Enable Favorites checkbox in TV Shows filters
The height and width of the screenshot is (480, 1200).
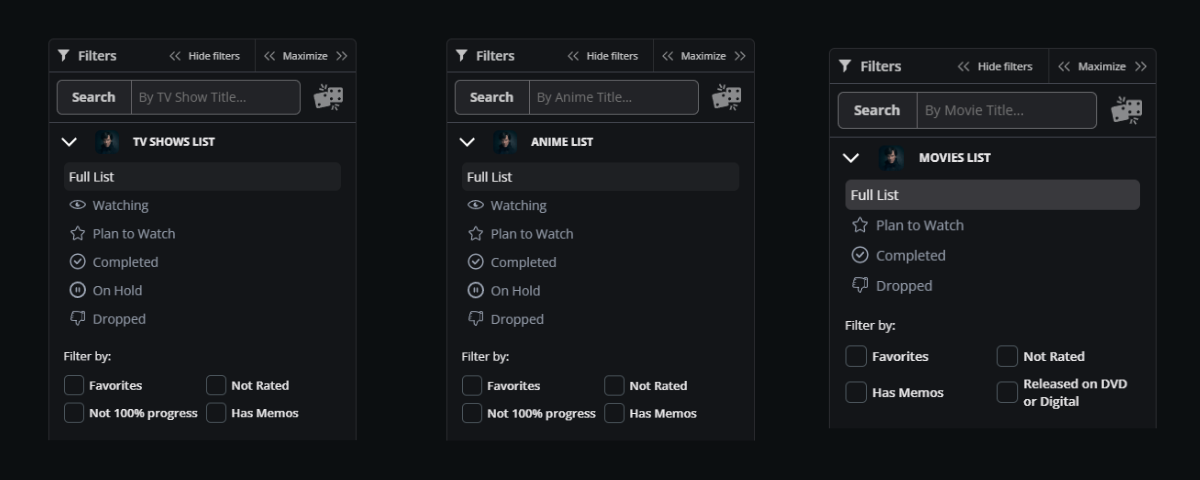click(74, 385)
